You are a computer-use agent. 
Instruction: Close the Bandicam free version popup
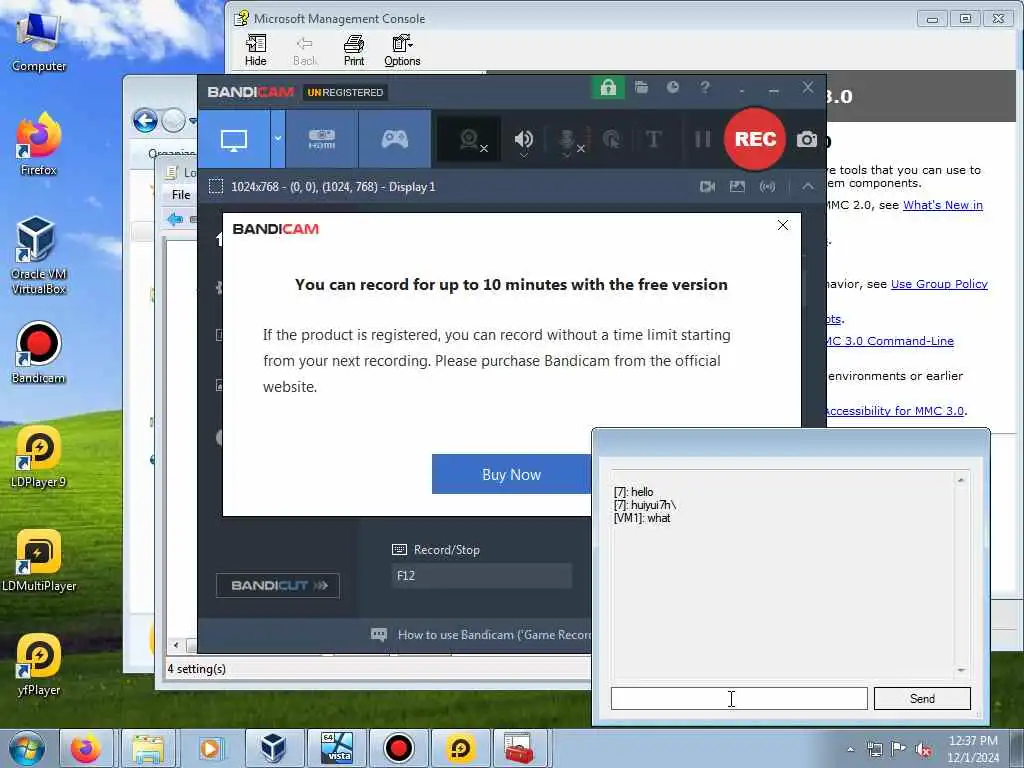point(783,225)
